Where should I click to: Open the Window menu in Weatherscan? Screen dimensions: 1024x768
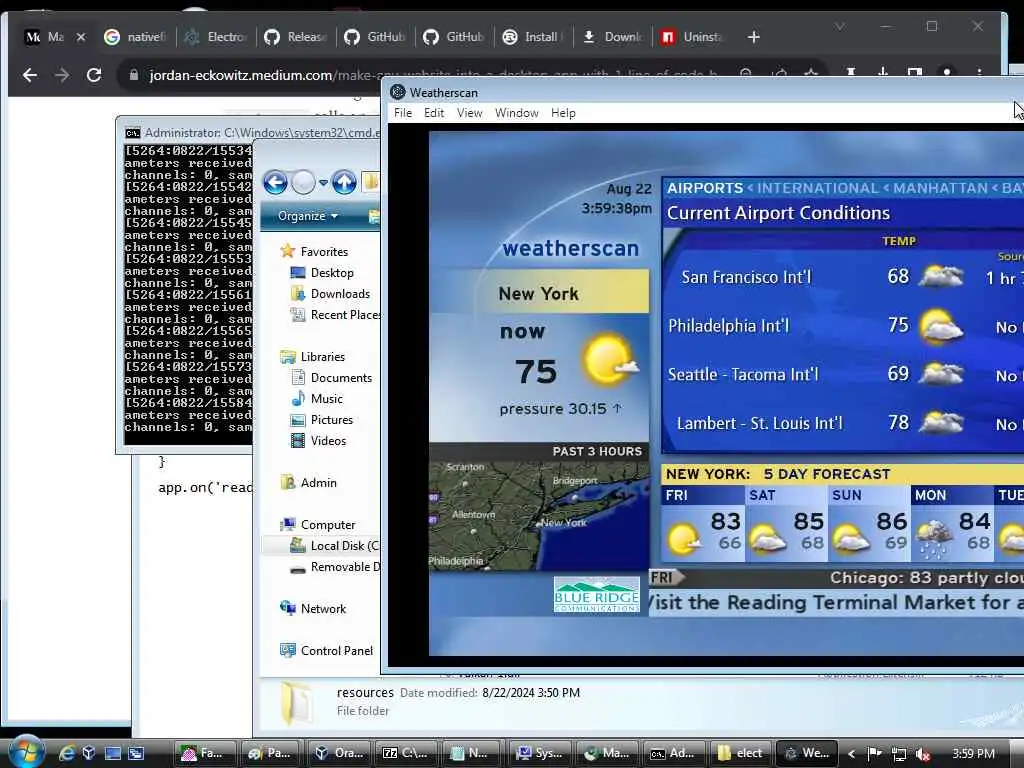(x=517, y=113)
